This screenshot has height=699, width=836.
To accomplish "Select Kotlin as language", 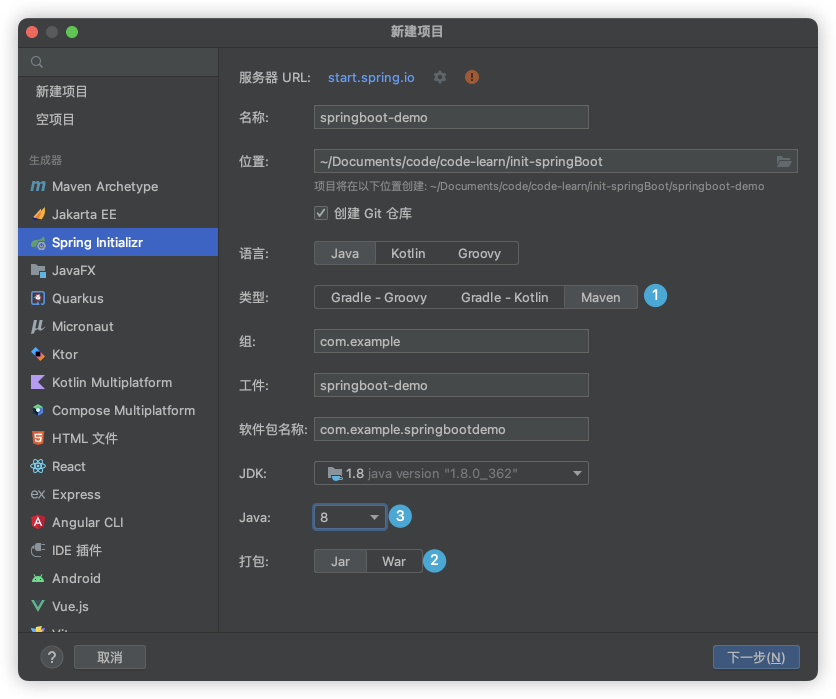I will (408, 253).
